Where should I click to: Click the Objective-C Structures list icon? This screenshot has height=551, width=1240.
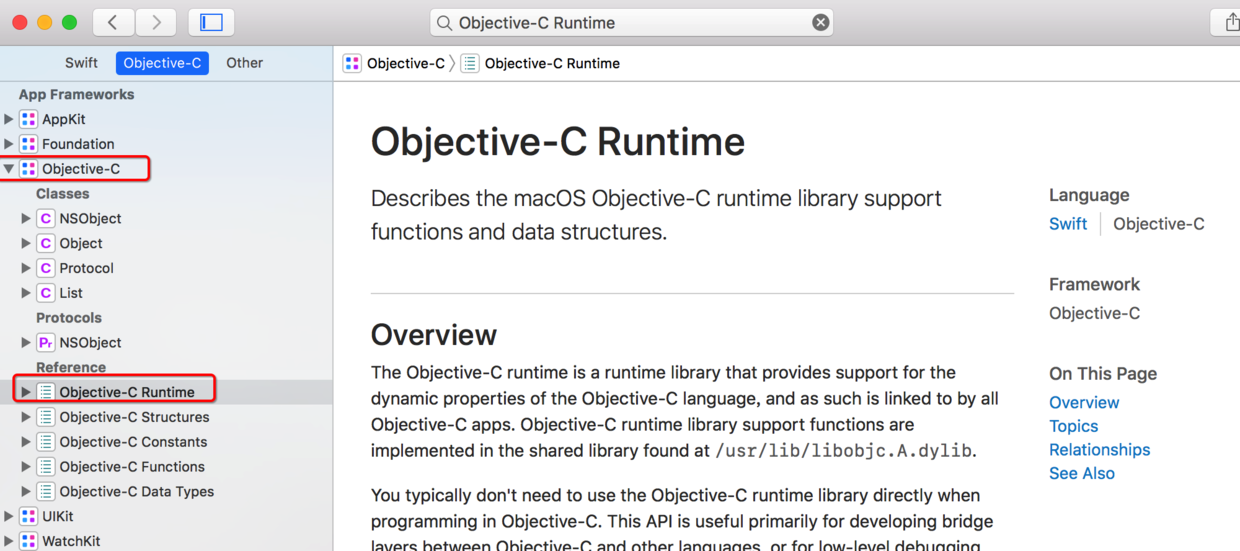click(46, 417)
